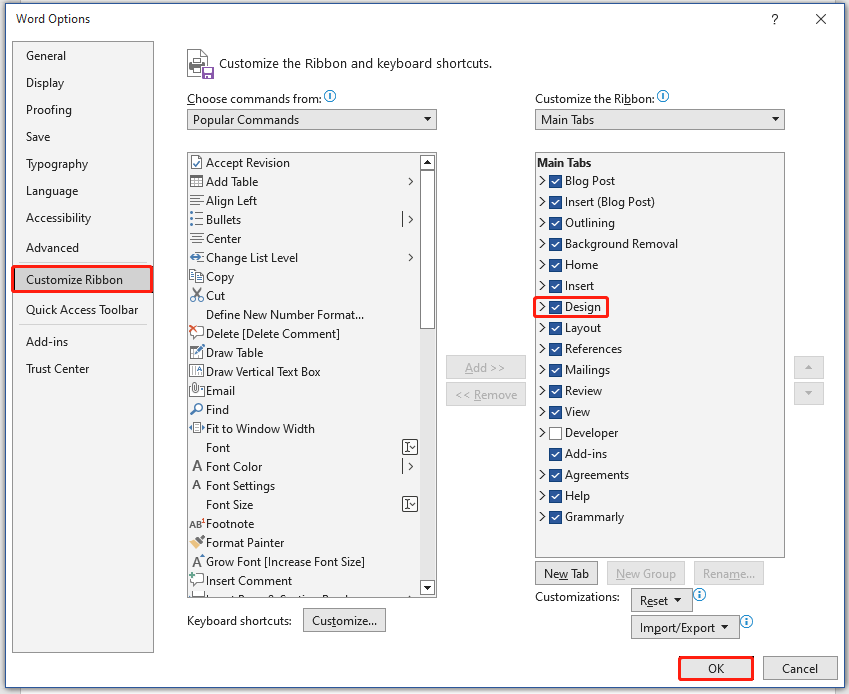Click the New Tab button

point(566,573)
